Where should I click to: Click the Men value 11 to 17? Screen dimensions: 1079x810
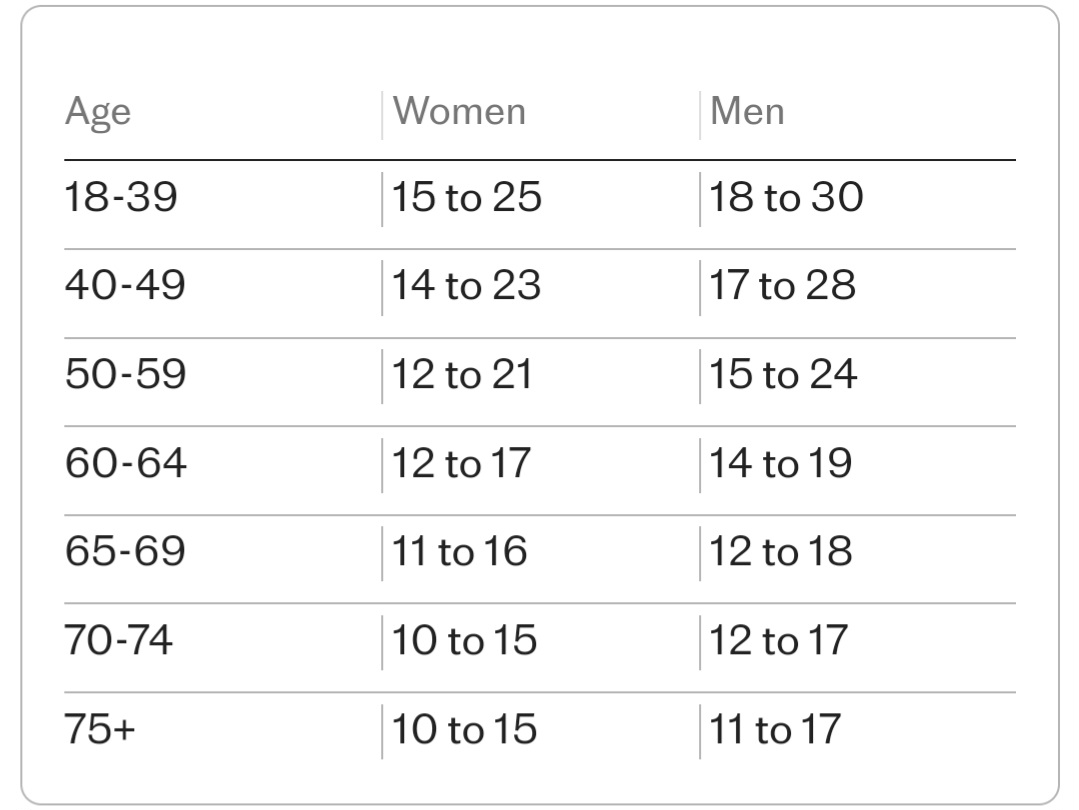[774, 729]
